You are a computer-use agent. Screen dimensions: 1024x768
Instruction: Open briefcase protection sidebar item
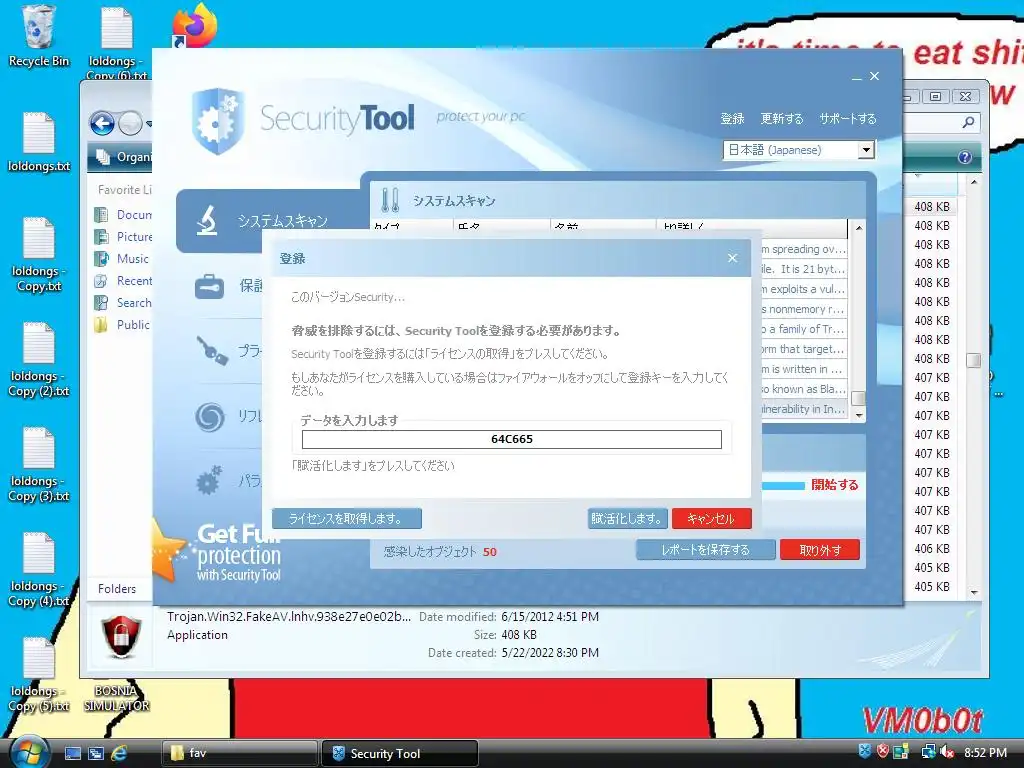pyautogui.click(x=210, y=286)
